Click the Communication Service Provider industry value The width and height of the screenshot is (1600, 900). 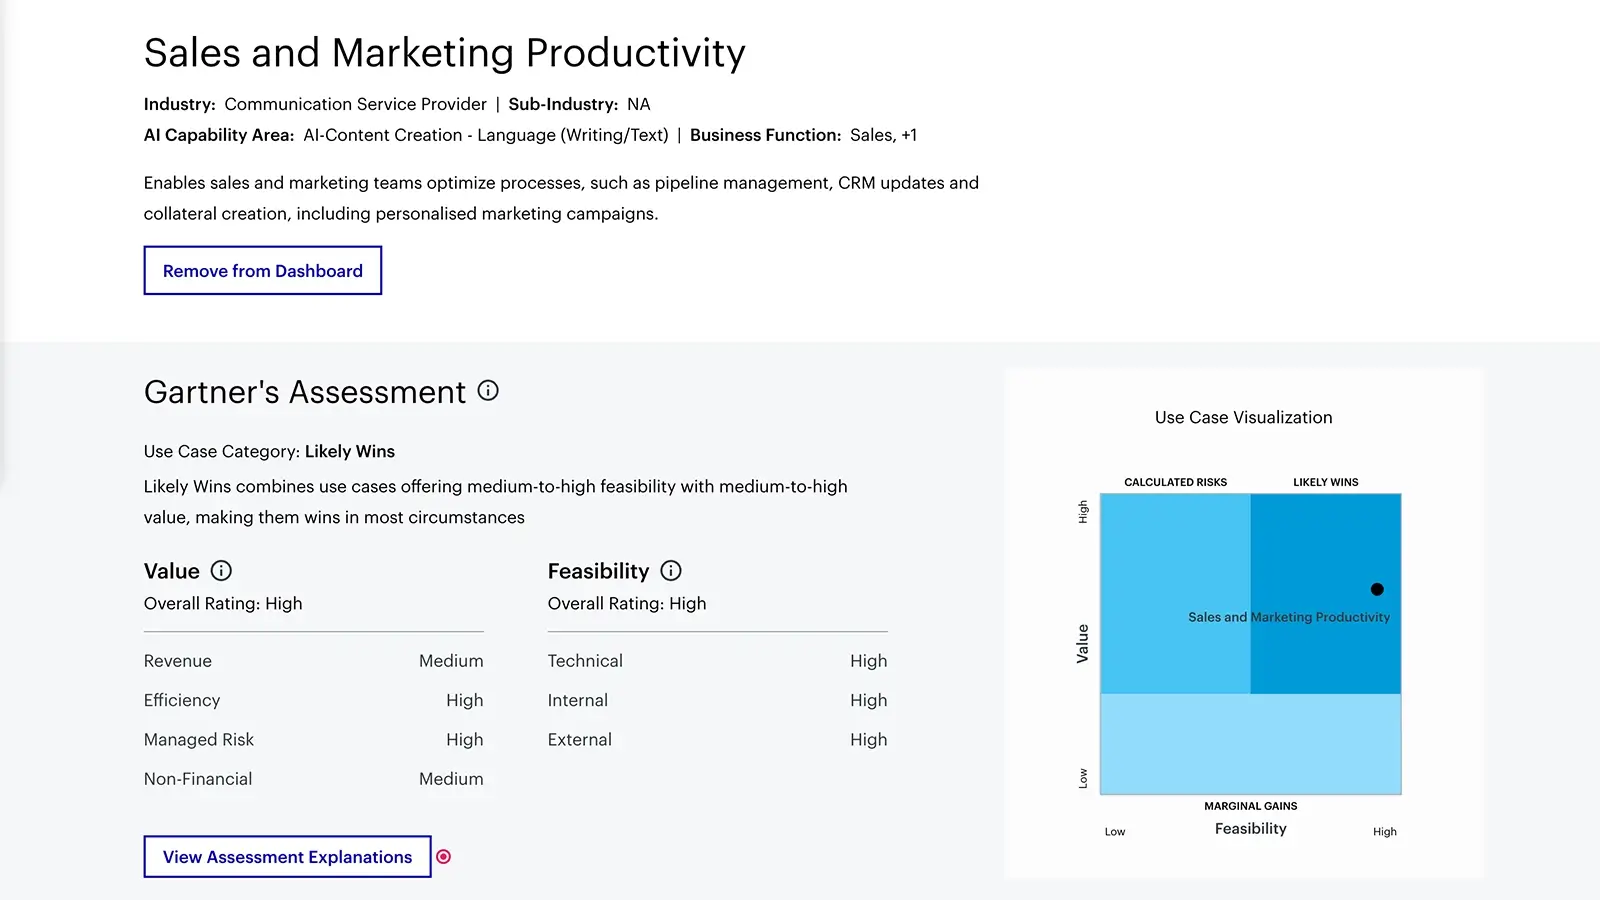tap(356, 104)
